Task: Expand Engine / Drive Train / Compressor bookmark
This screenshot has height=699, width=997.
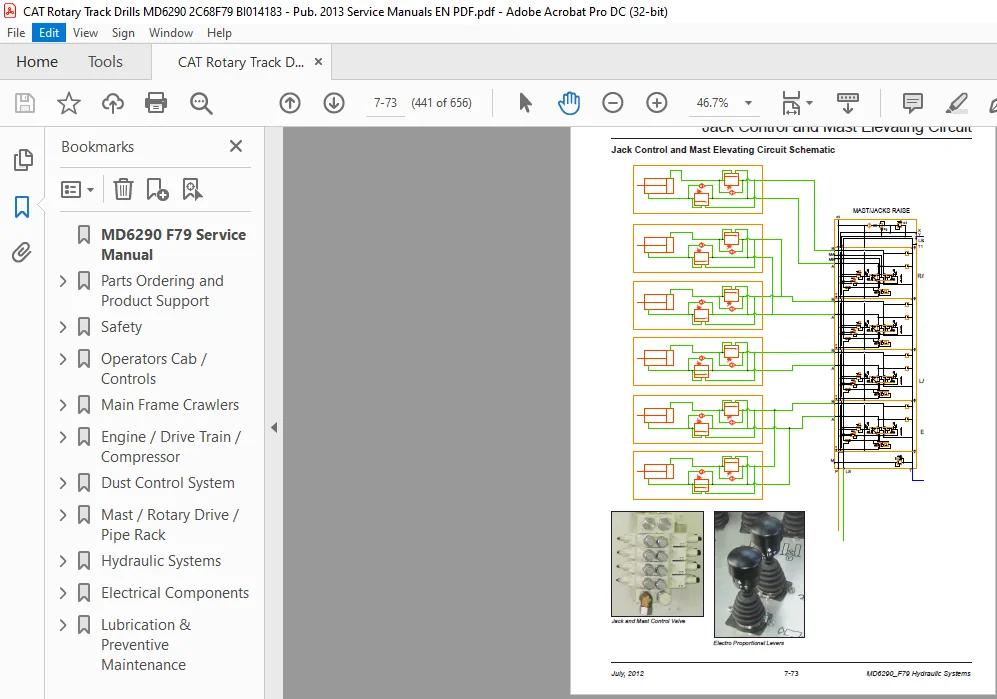Action: tap(63, 437)
